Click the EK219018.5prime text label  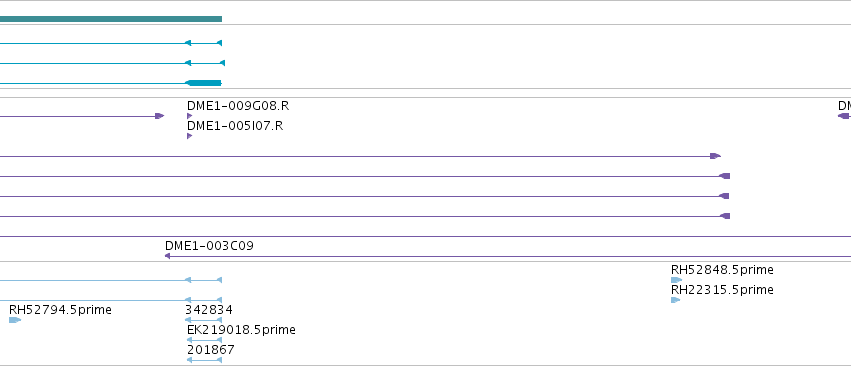tap(241, 330)
